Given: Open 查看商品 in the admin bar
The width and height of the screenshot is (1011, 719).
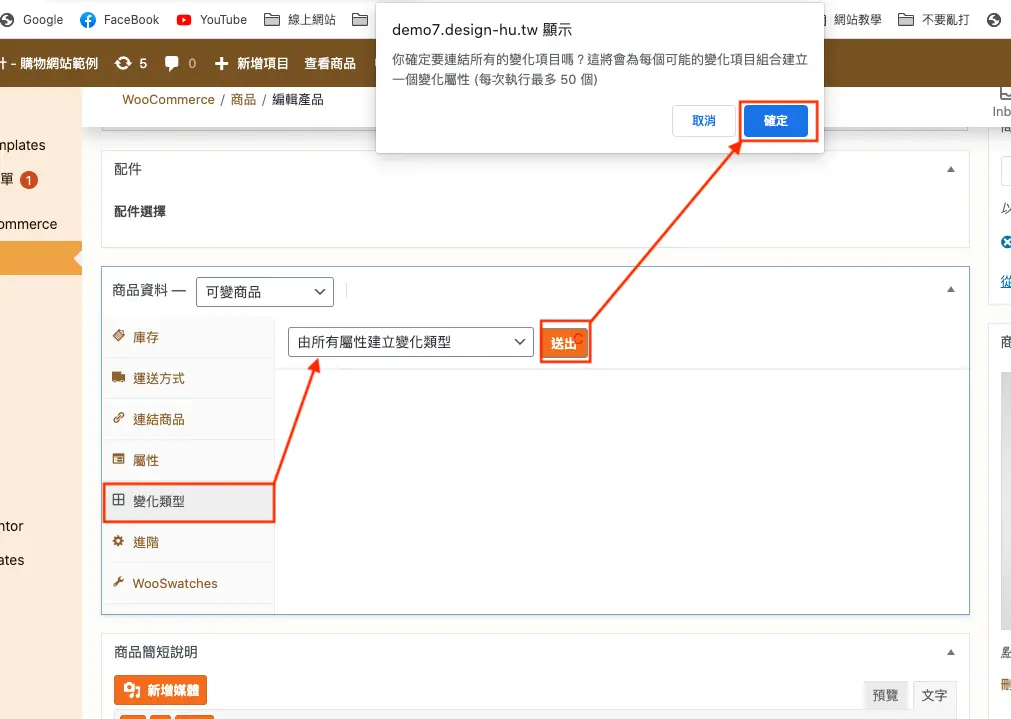Looking at the screenshot, I should (x=330, y=63).
